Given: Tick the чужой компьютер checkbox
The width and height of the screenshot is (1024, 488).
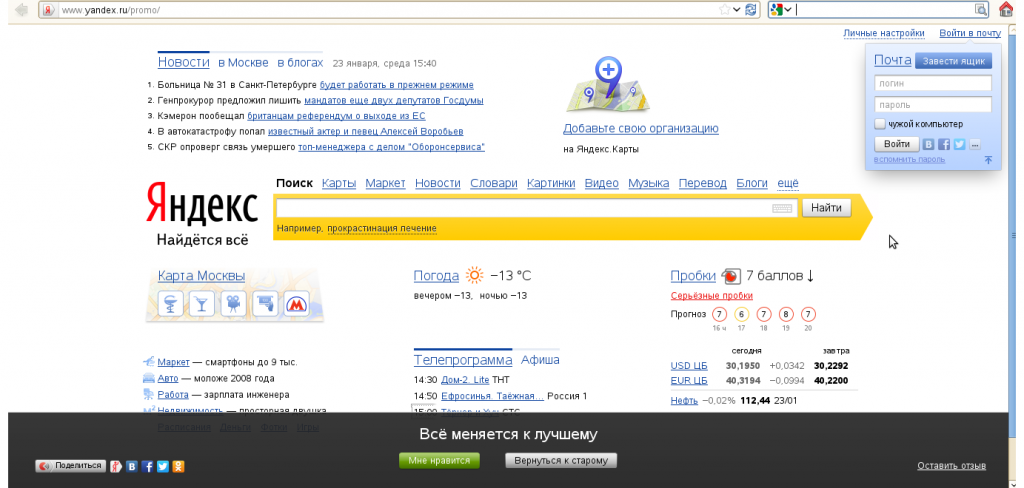Looking at the screenshot, I should click(x=880, y=124).
